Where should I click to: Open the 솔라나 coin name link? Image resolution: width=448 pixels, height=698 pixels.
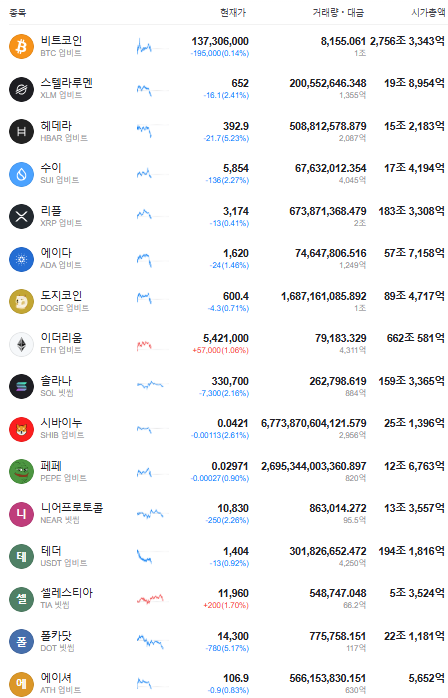click(x=56, y=381)
